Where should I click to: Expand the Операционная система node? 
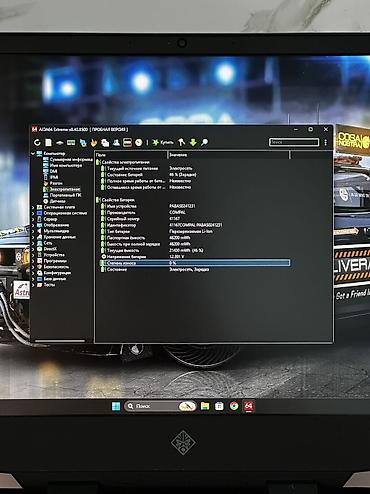(x=33, y=213)
